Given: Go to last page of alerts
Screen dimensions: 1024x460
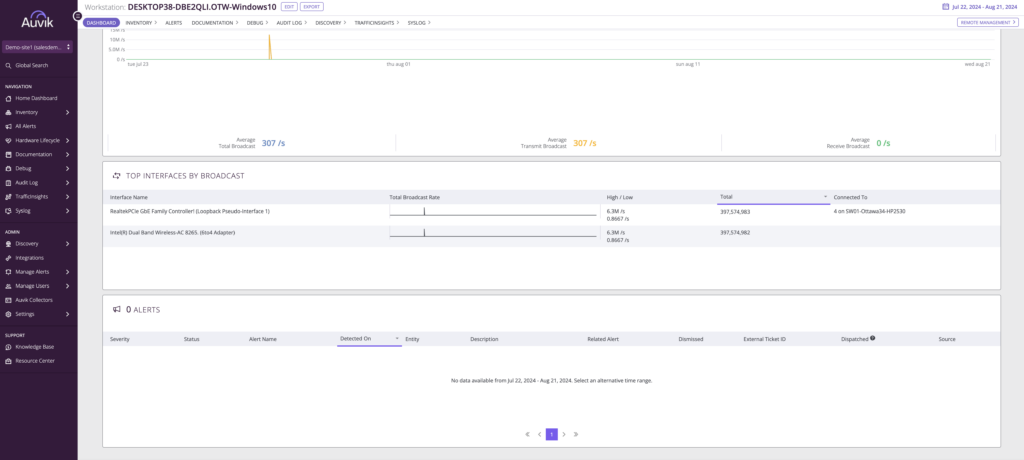Looking at the screenshot, I should (576, 434).
